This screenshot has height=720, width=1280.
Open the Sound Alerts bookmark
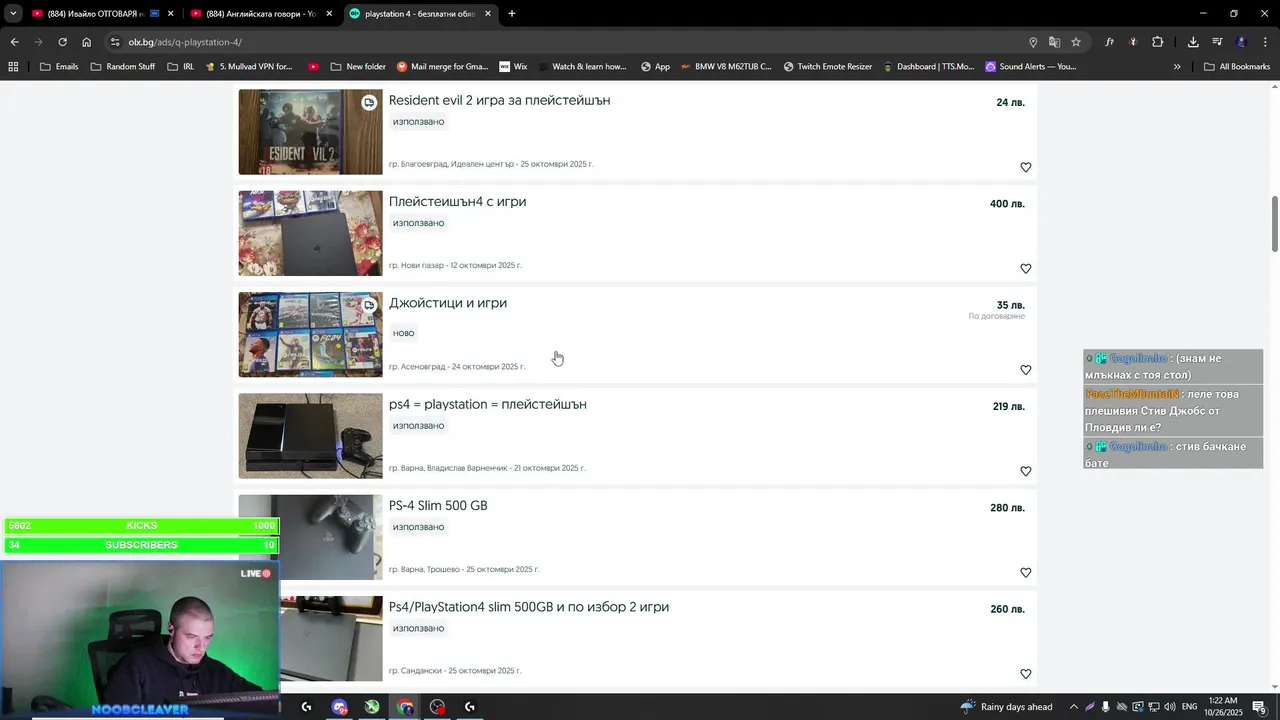(x=1030, y=67)
